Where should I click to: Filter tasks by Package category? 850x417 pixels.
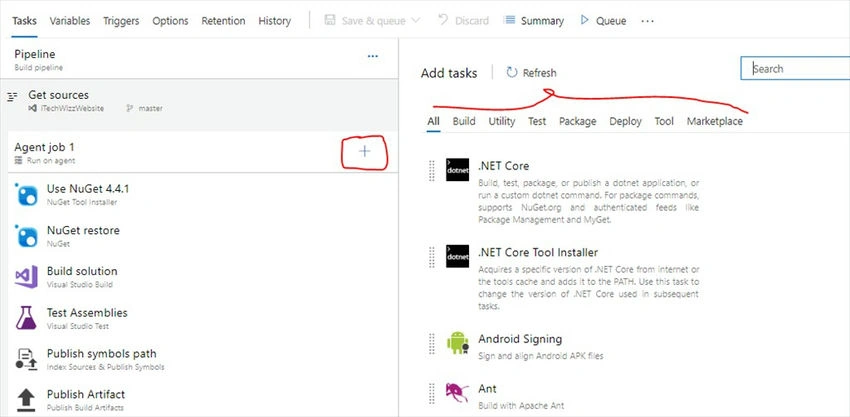[578, 121]
